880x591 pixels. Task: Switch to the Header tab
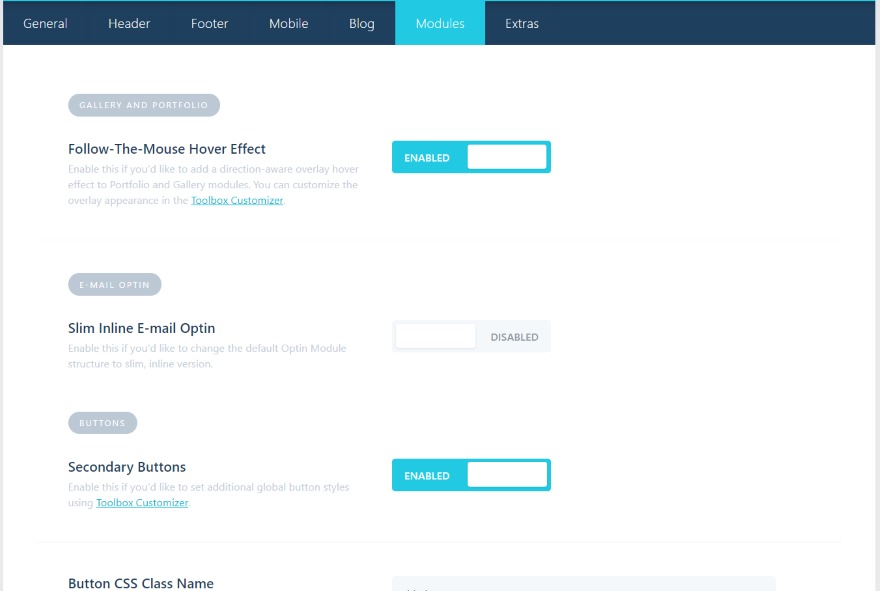click(x=129, y=24)
